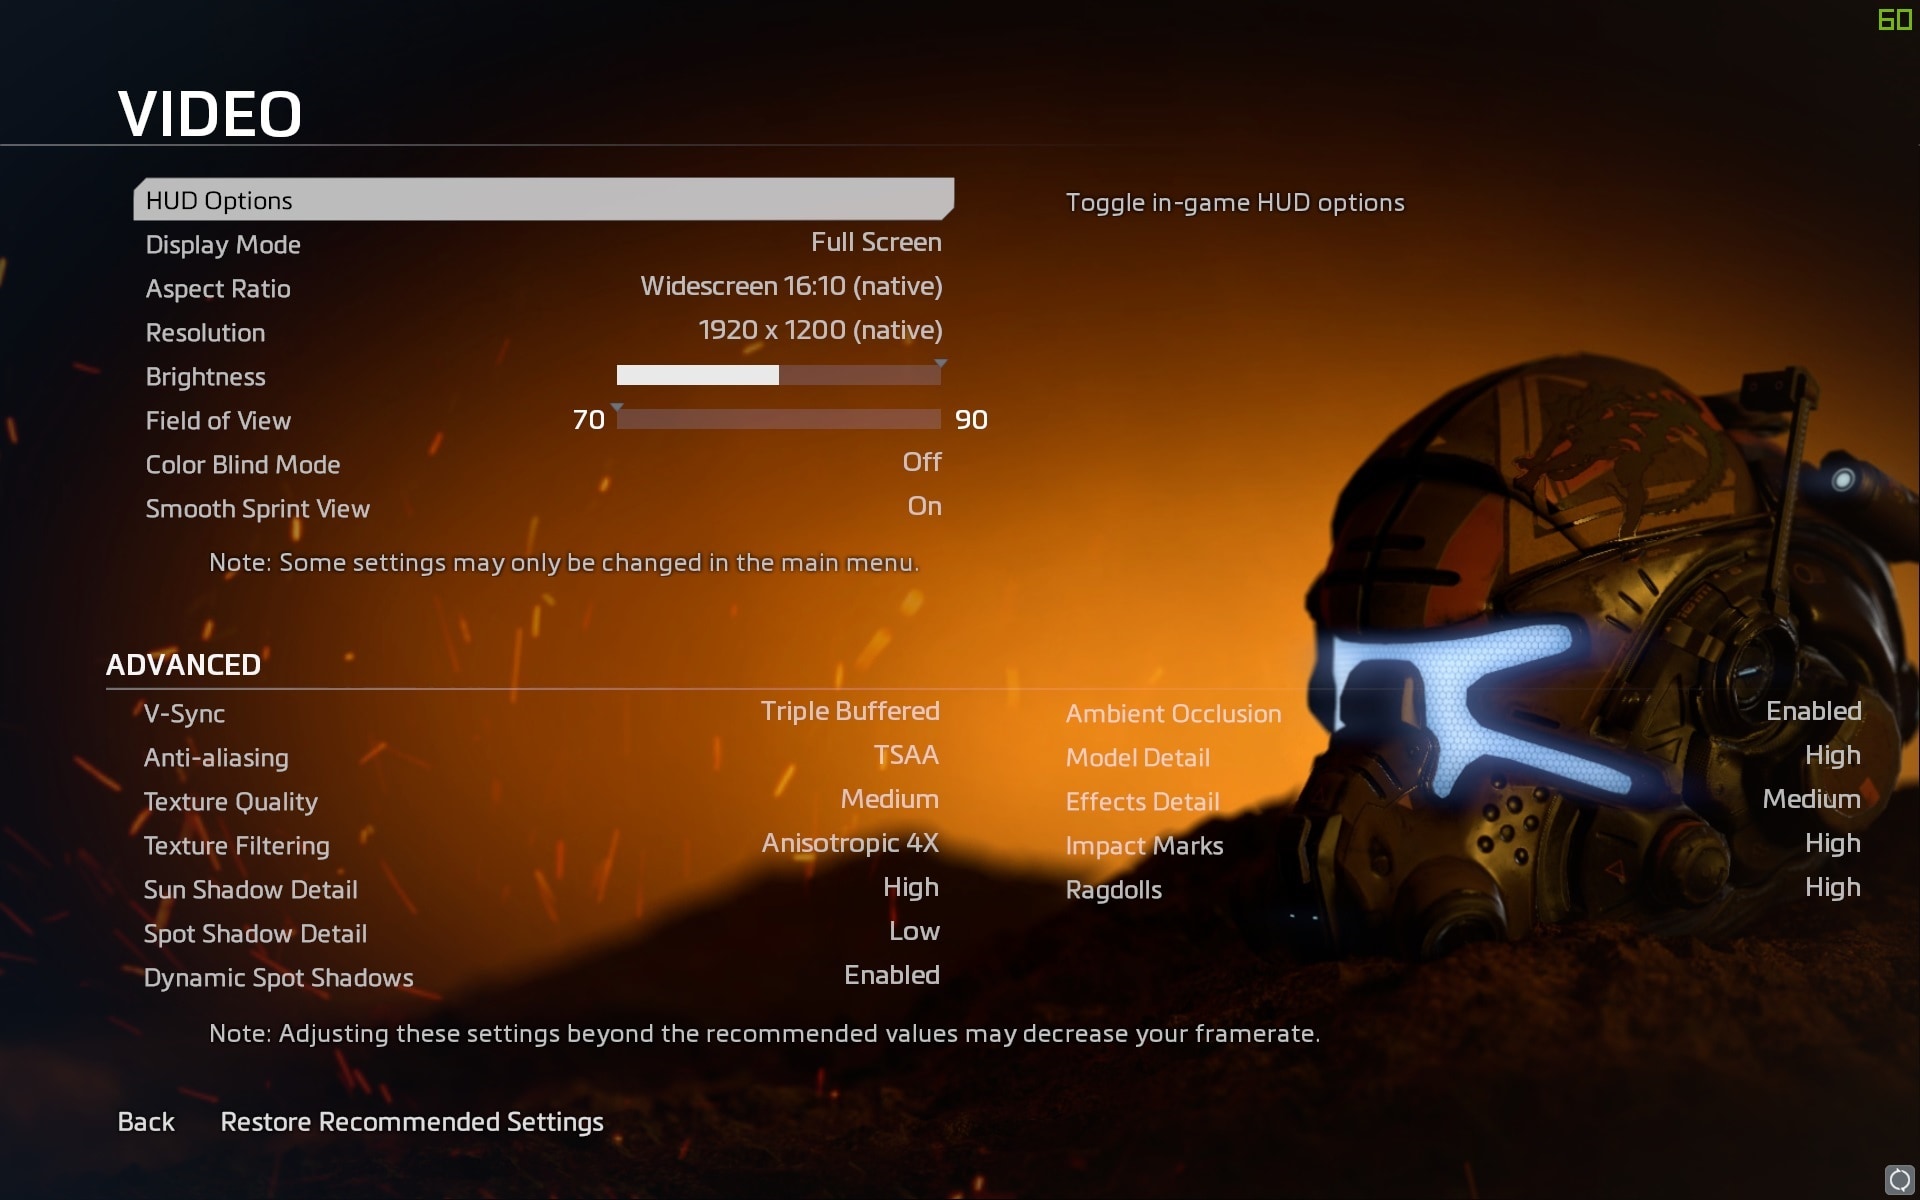Toggle Dynamic Spot Shadows enabled
The height and width of the screenshot is (1200, 1920).
pyautogui.click(x=894, y=976)
